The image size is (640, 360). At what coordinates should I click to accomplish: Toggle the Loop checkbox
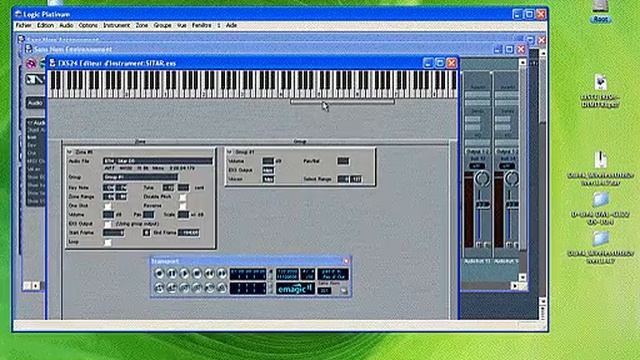(107, 242)
